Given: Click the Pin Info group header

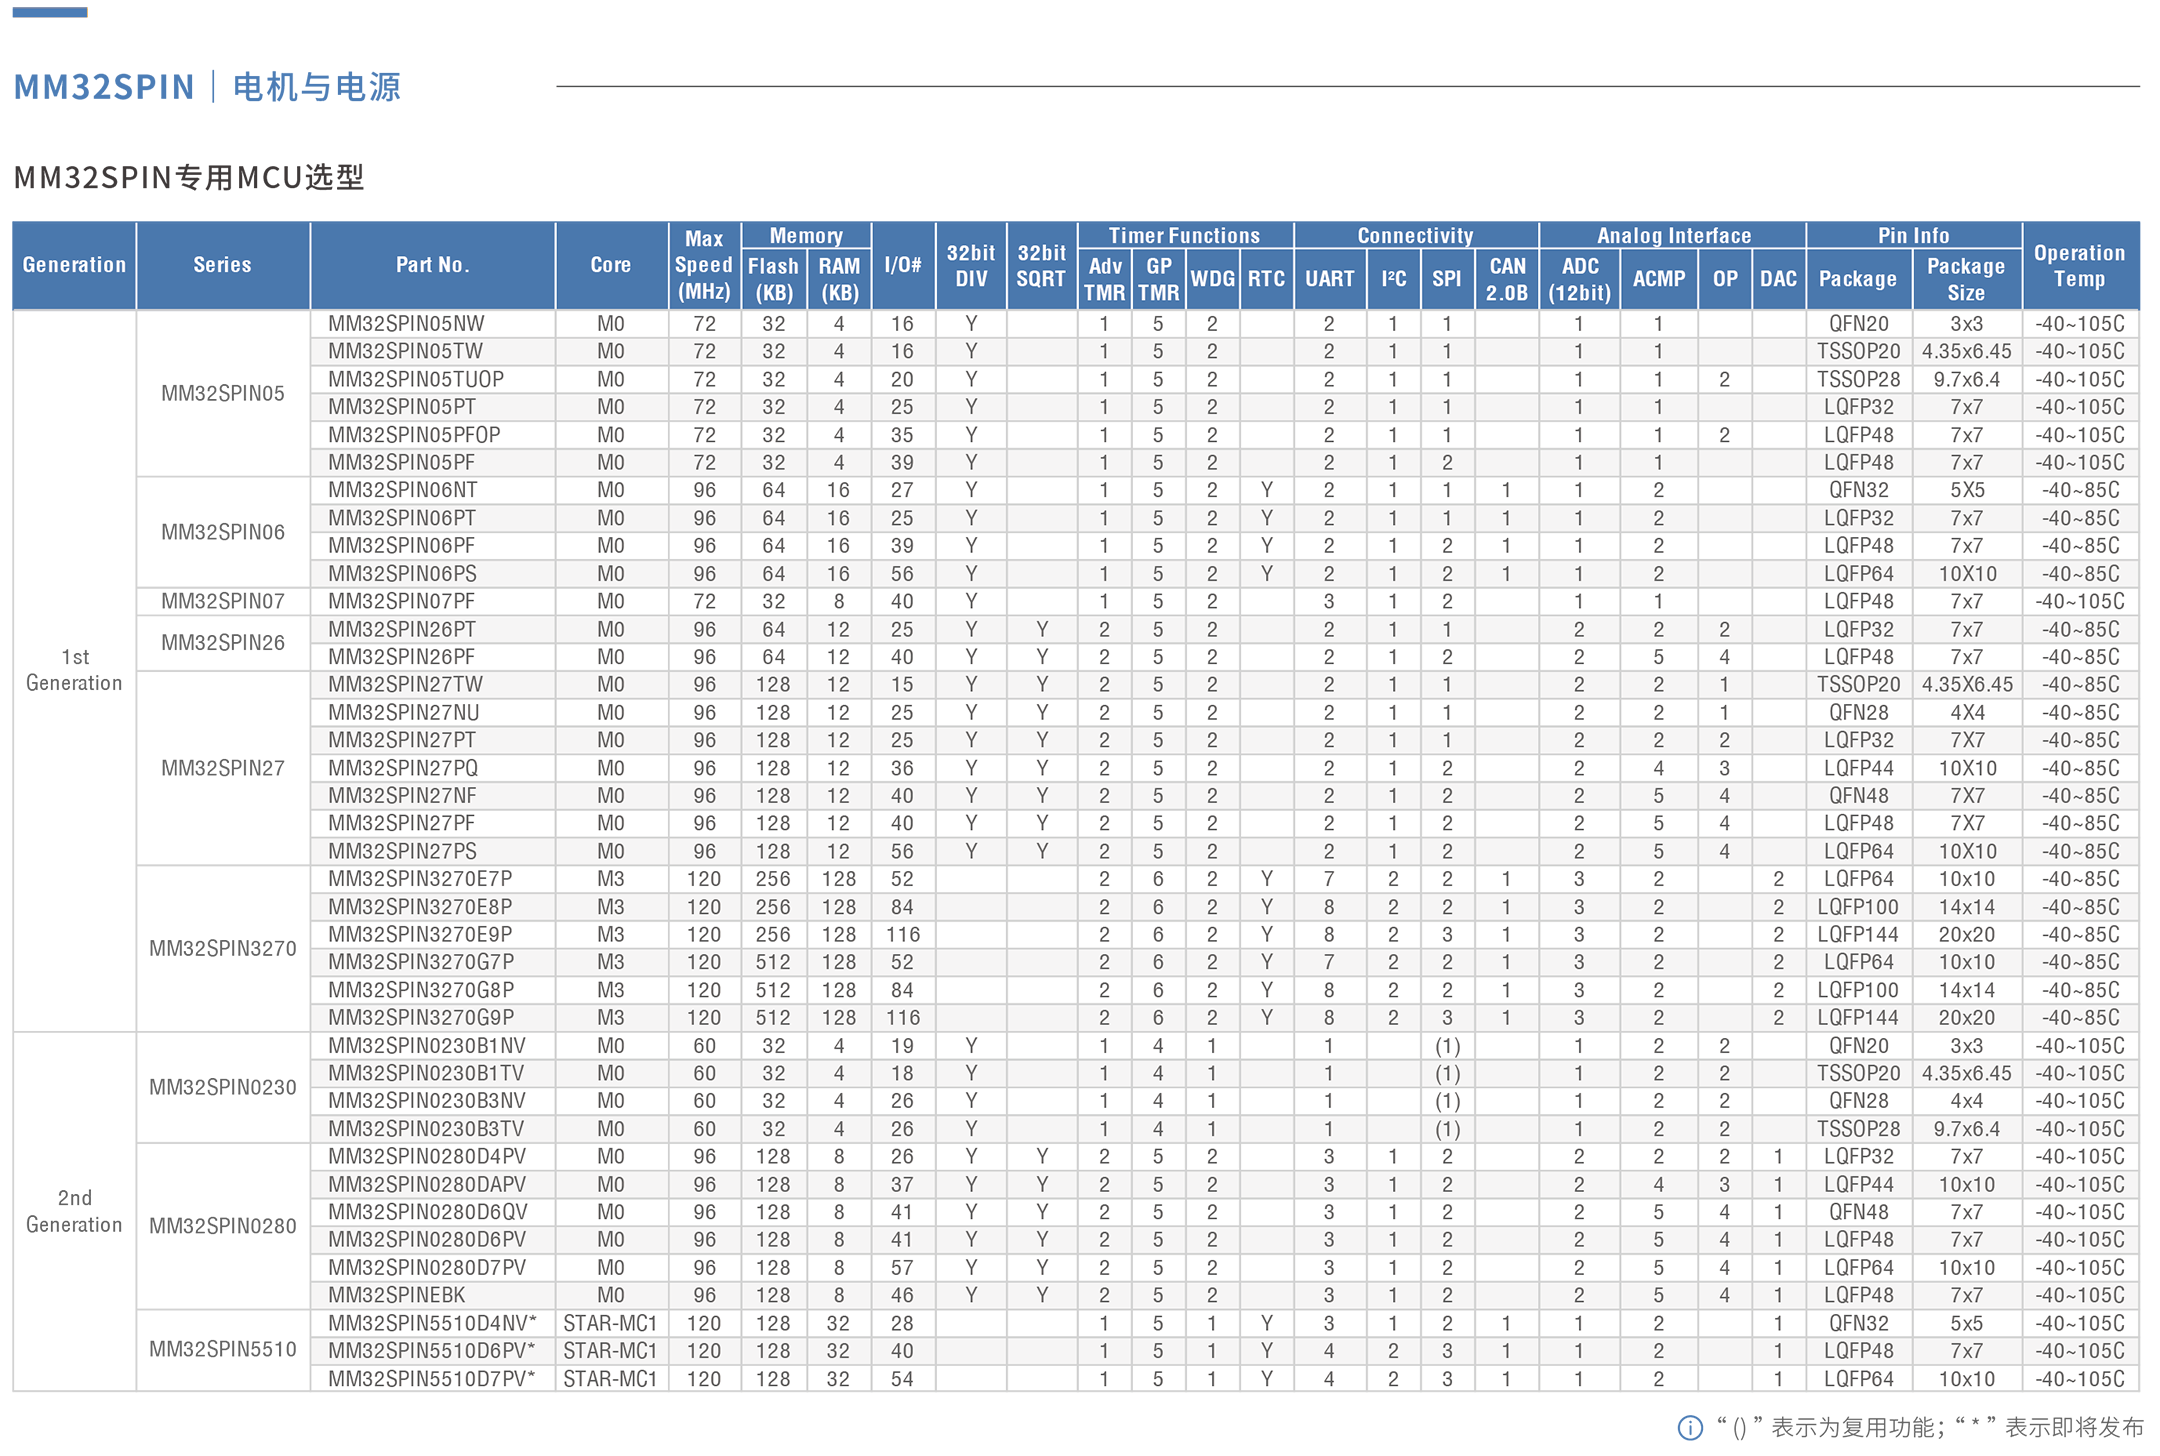Looking at the screenshot, I should pos(1913,236).
